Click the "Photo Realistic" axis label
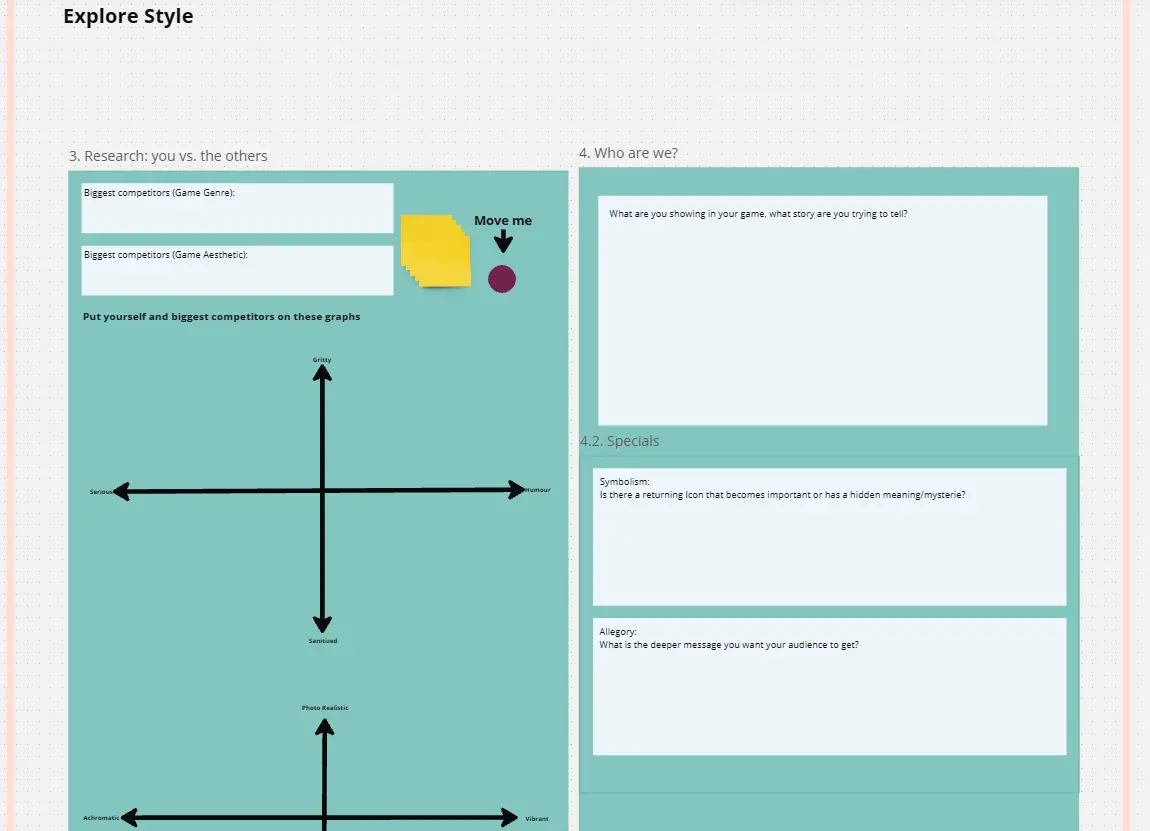Viewport: 1150px width, 831px height. pyautogui.click(x=325, y=708)
